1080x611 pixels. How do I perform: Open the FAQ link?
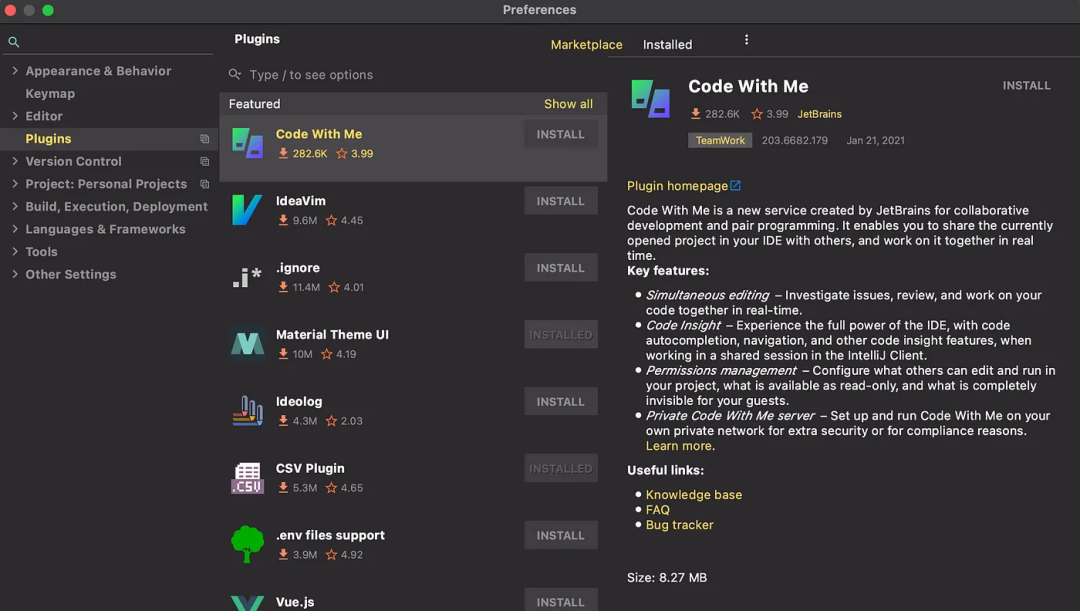(658, 510)
